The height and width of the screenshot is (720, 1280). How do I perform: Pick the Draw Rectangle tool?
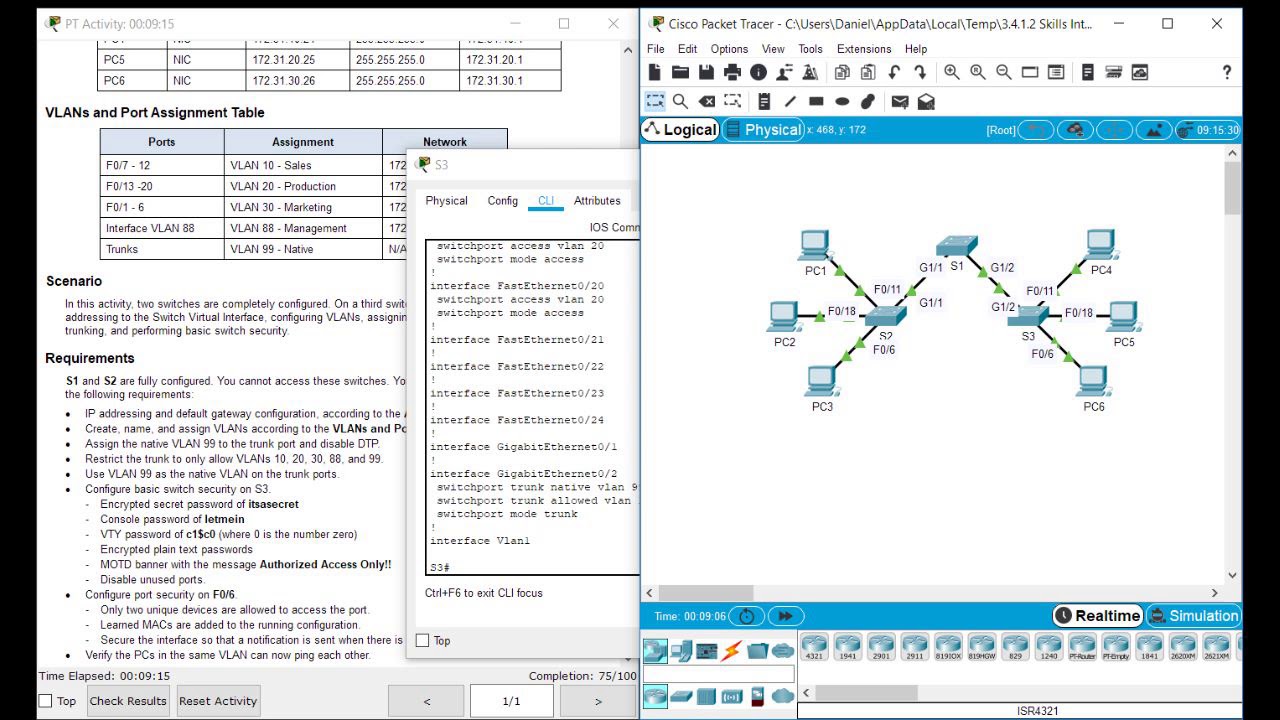click(x=816, y=101)
